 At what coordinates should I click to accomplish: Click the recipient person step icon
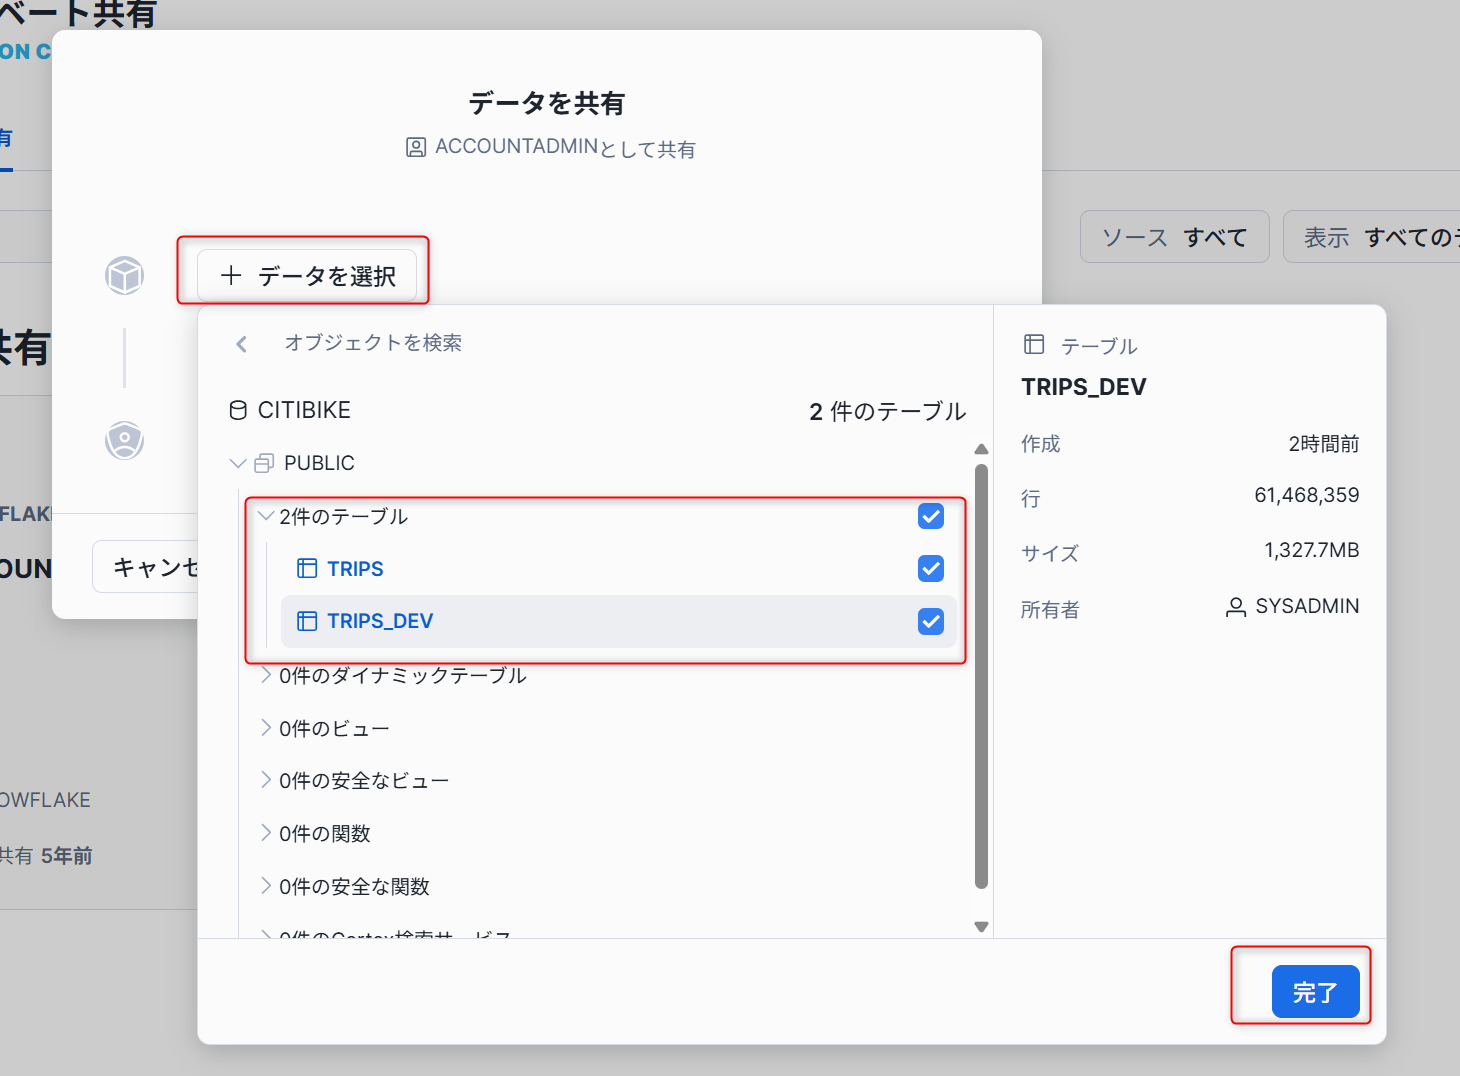(x=125, y=440)
